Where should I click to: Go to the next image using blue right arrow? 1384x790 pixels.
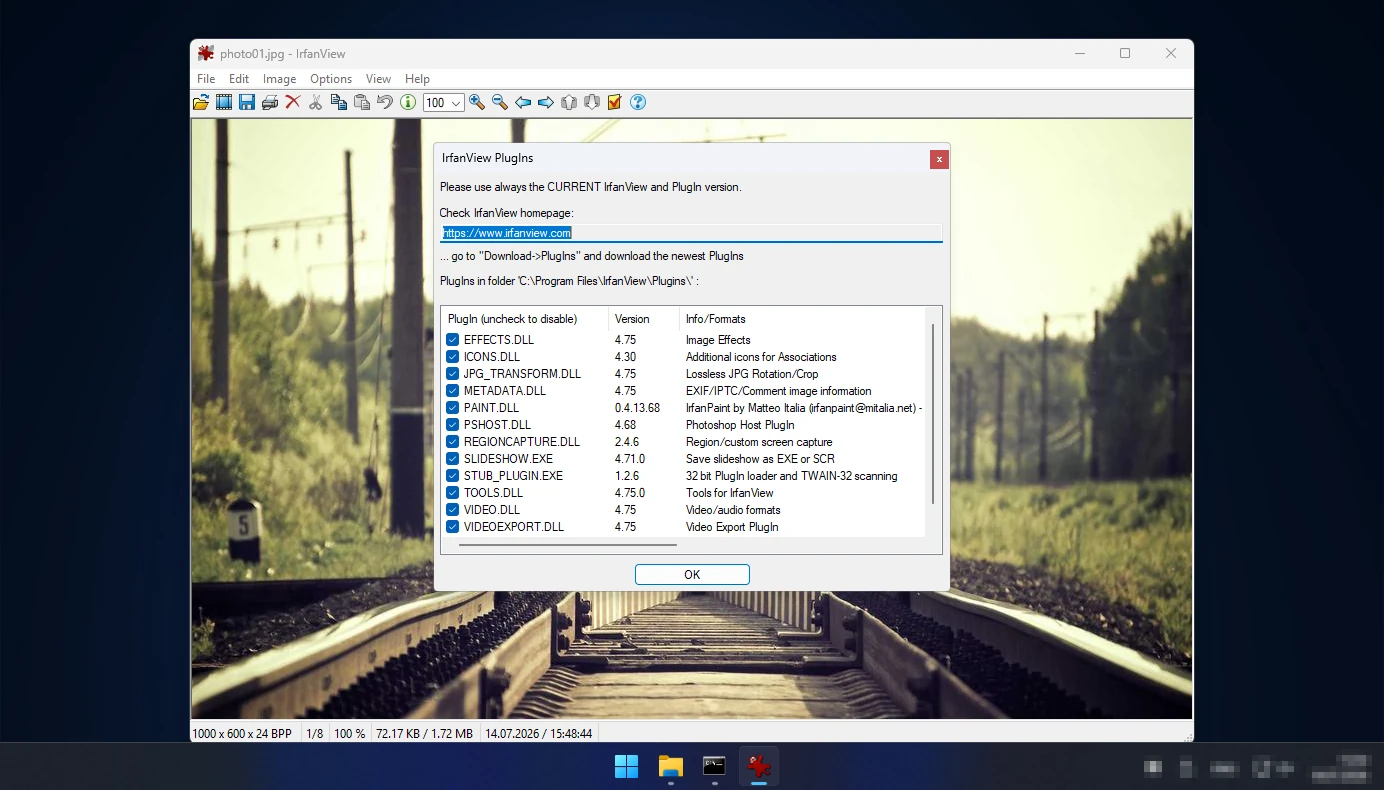tap(546, 102)
